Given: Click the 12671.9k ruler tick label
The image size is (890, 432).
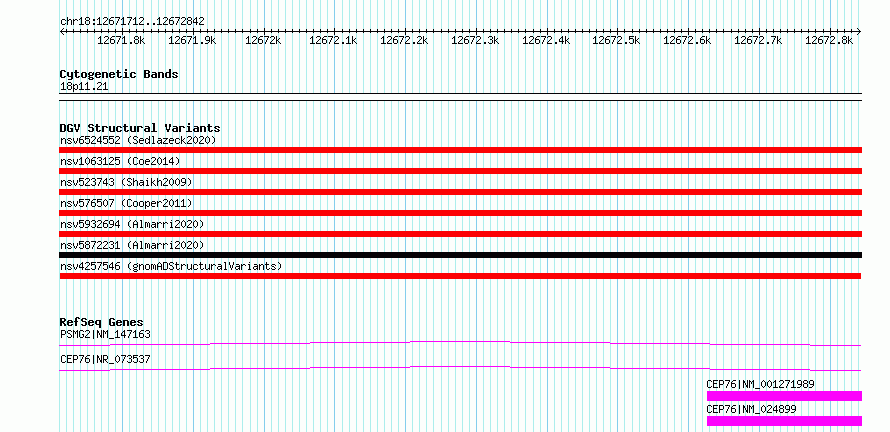Looking at the screenshot, I should pos(192,40).
